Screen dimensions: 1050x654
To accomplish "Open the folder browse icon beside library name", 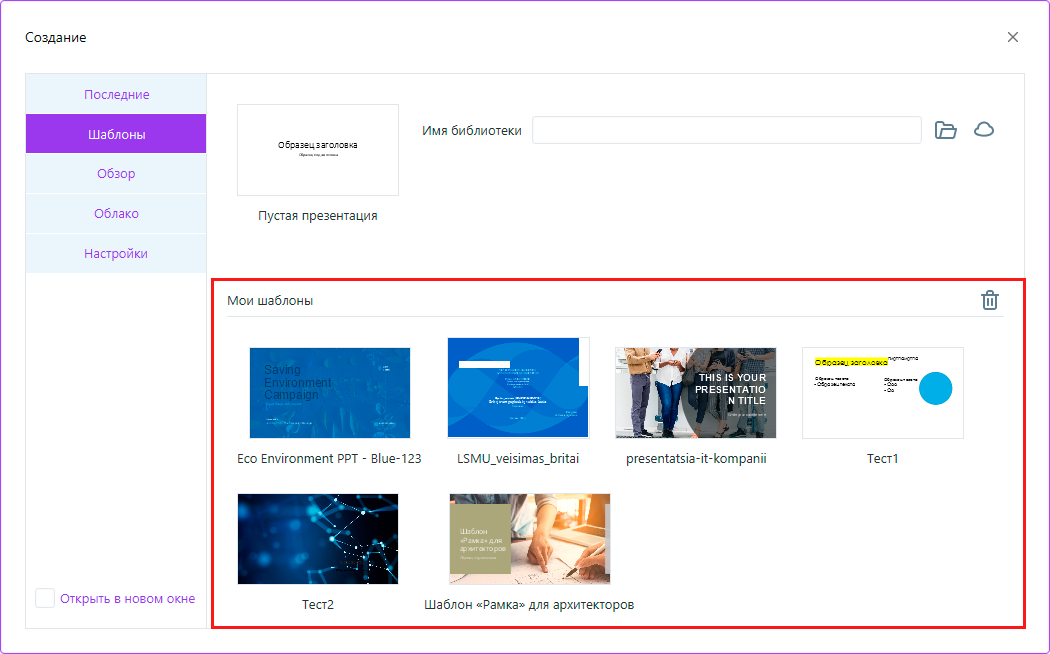I will 946,129.
